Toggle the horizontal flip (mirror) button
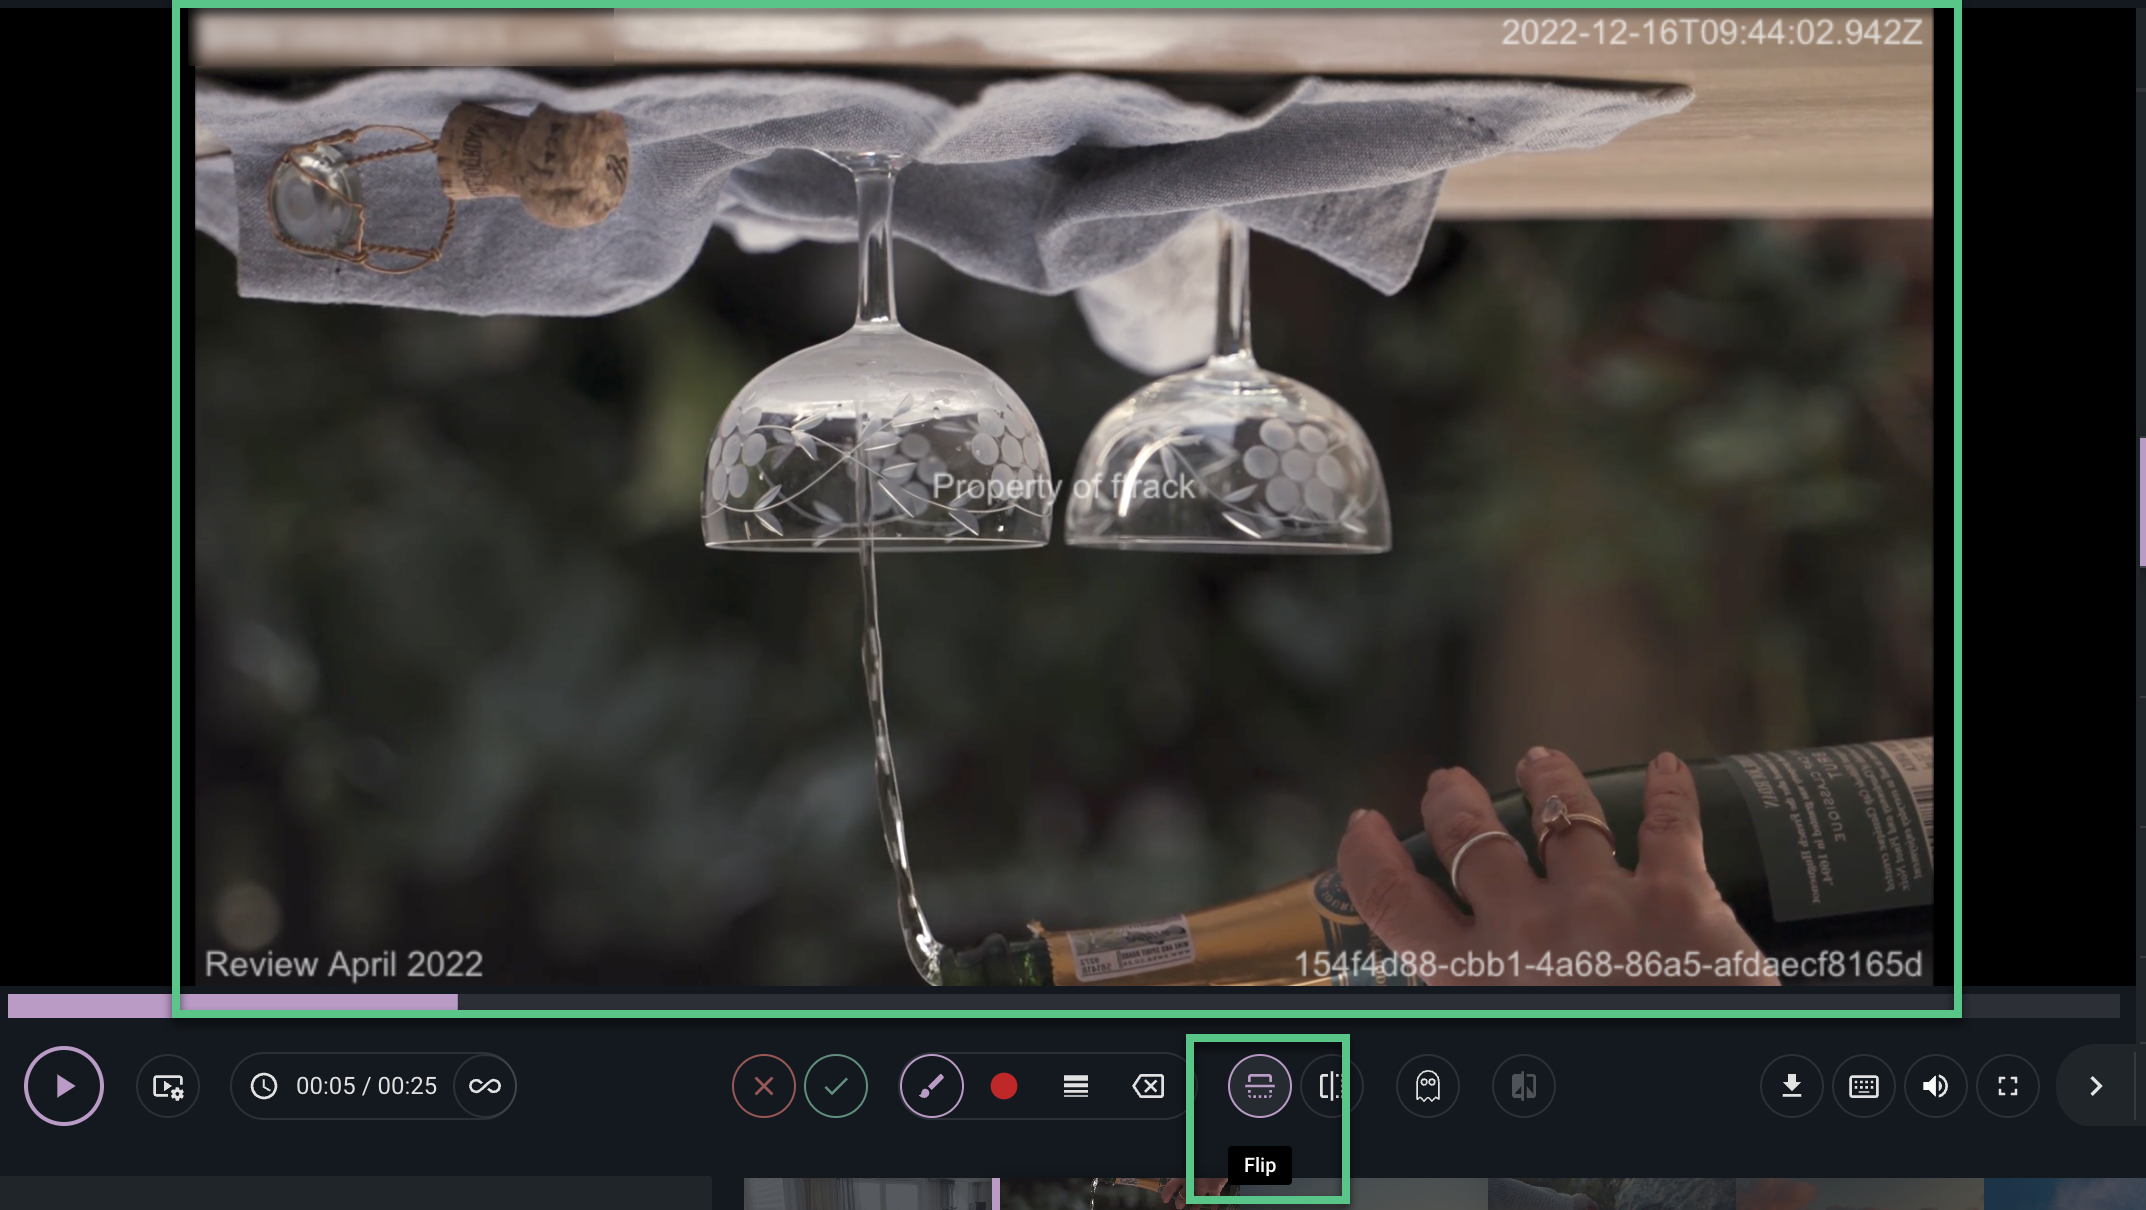 (x=1330, y=1086)
